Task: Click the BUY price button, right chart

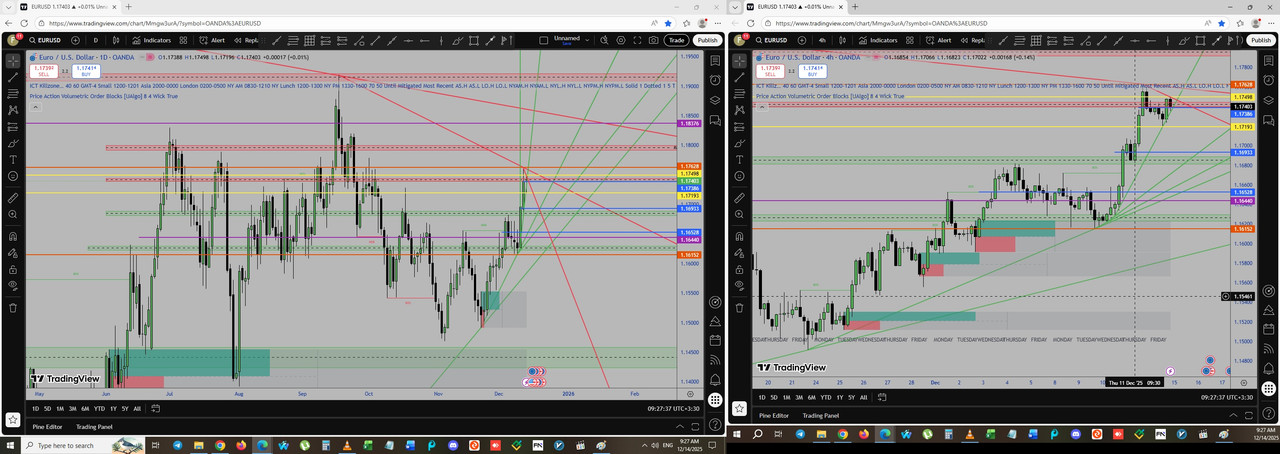Action: click(x=814, y=71)
